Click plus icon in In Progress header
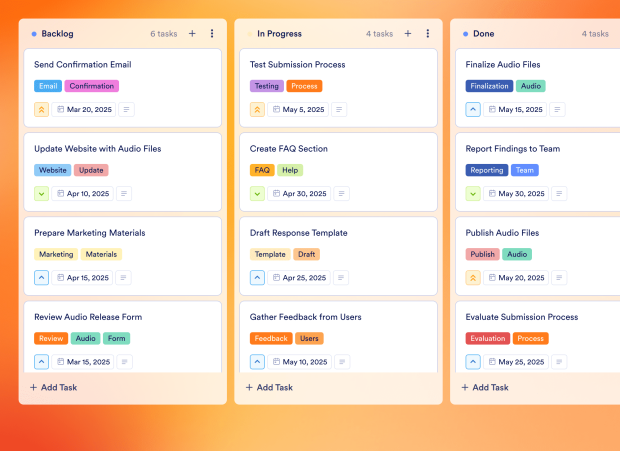The height and width of the screenshot is (451, 620). 408,33
